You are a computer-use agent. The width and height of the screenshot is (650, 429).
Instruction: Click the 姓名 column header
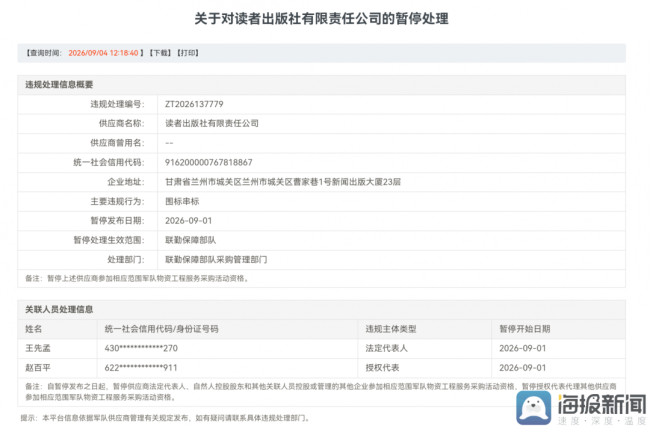point(34,329)
